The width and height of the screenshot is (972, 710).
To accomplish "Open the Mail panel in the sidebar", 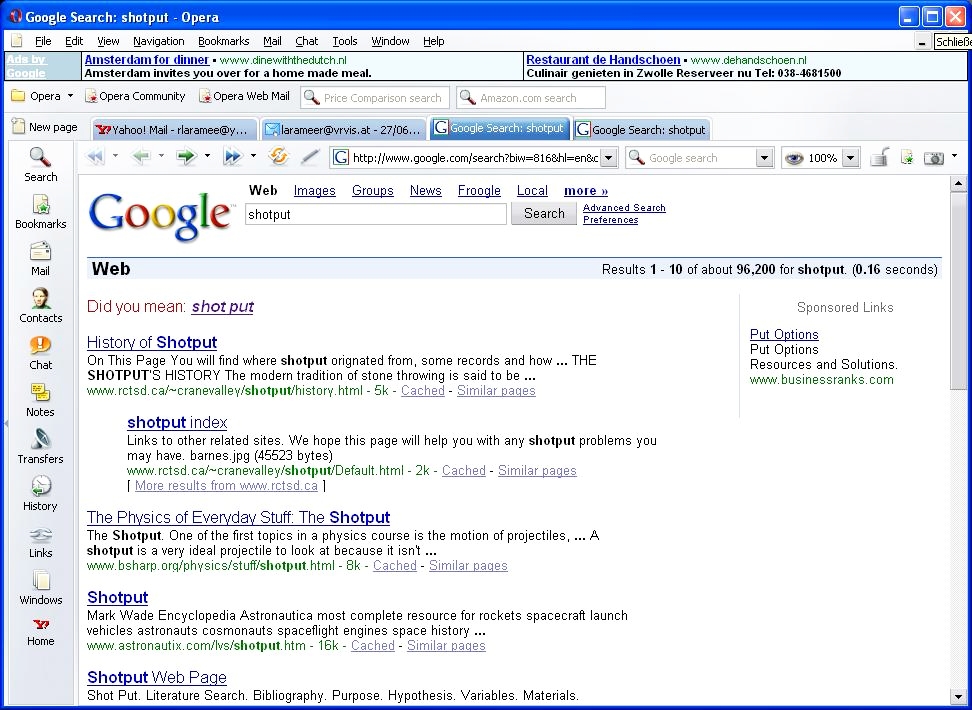I will [x=40, y=258].
